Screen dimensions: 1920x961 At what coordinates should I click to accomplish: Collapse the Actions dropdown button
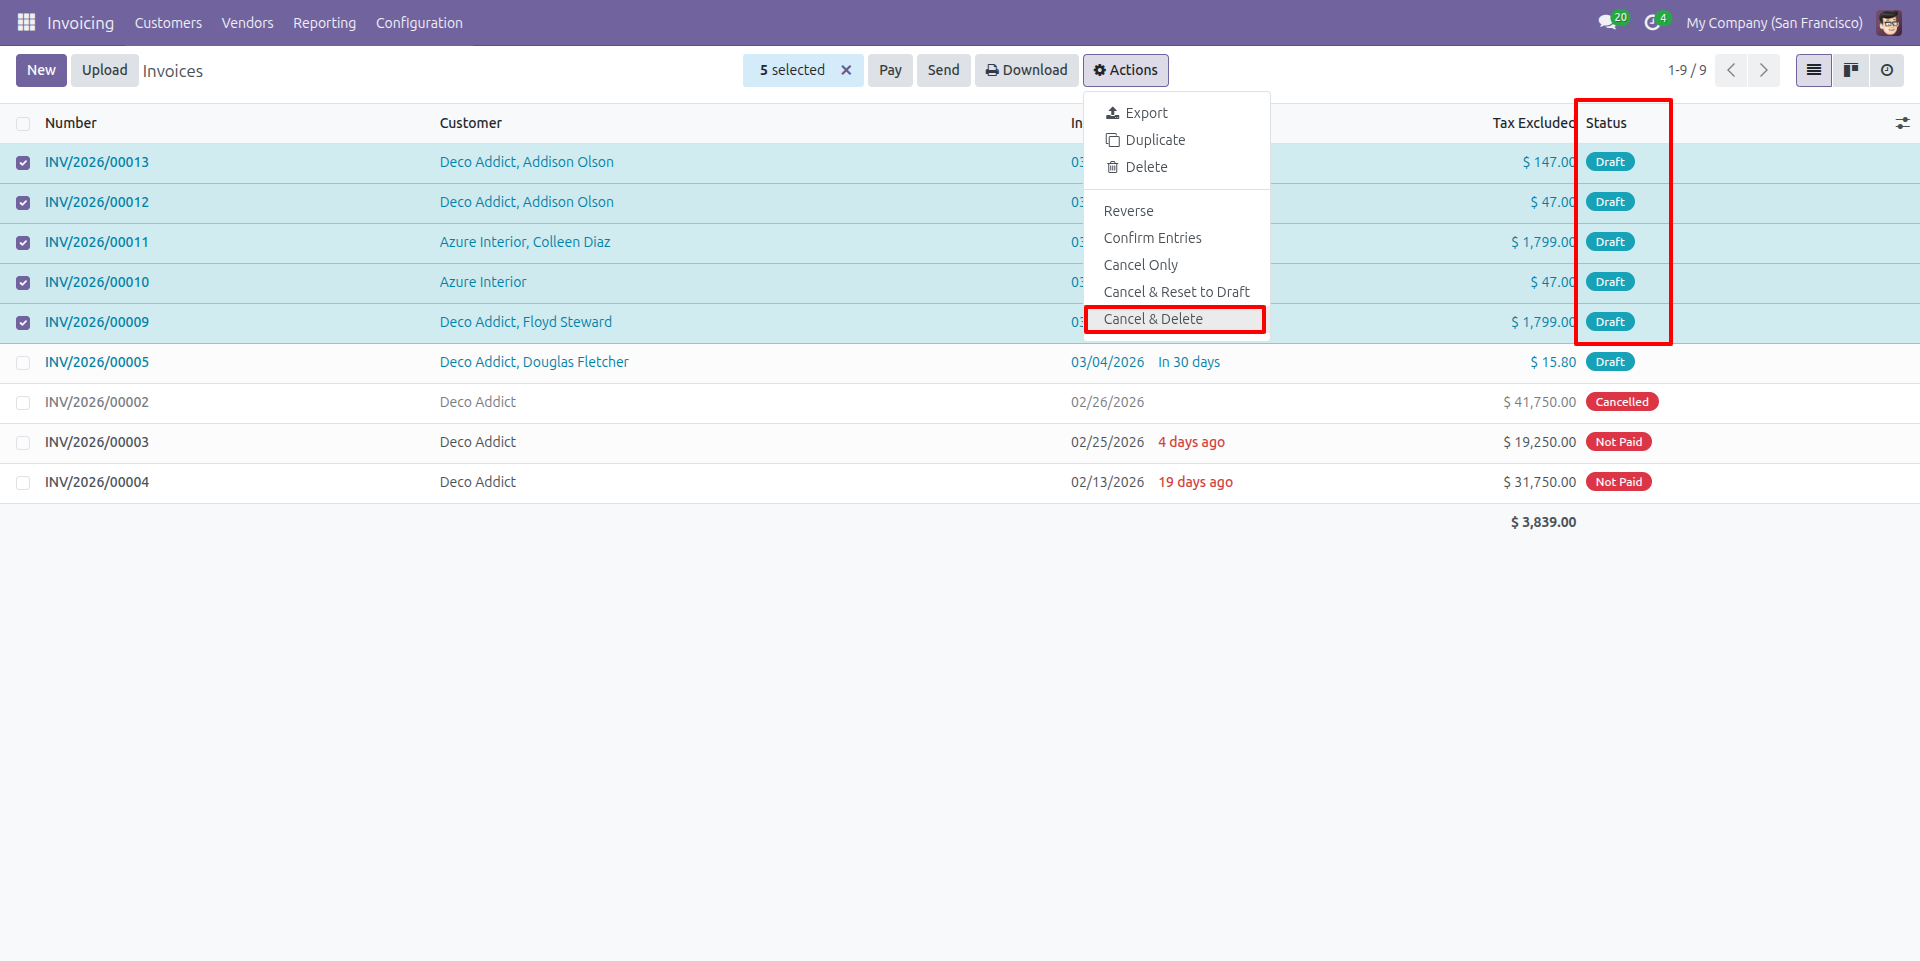point(1125,70)
